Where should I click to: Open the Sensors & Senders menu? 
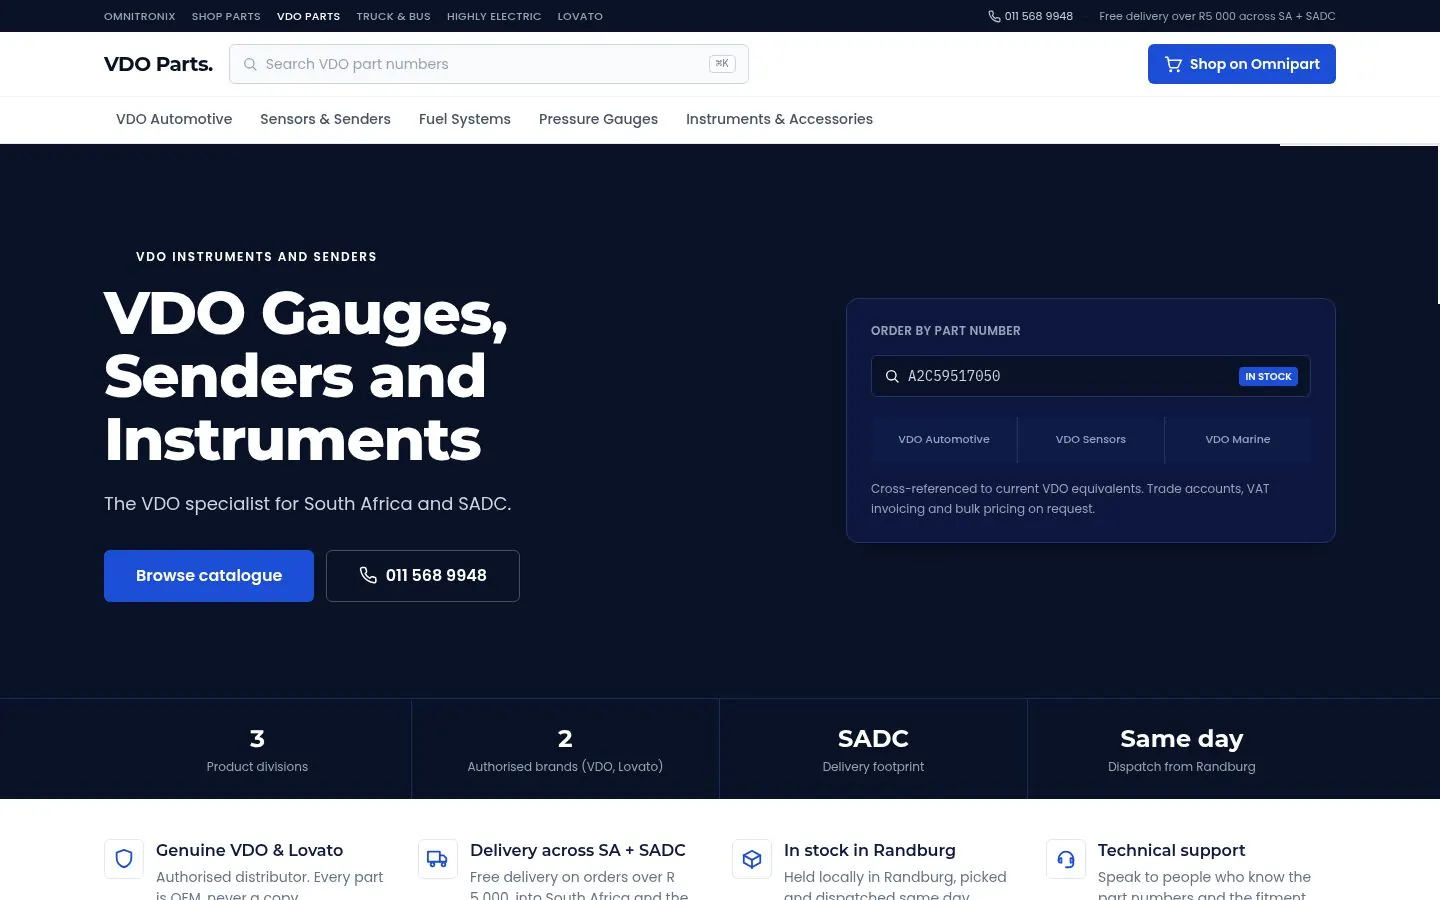click(x=325, y=119)
